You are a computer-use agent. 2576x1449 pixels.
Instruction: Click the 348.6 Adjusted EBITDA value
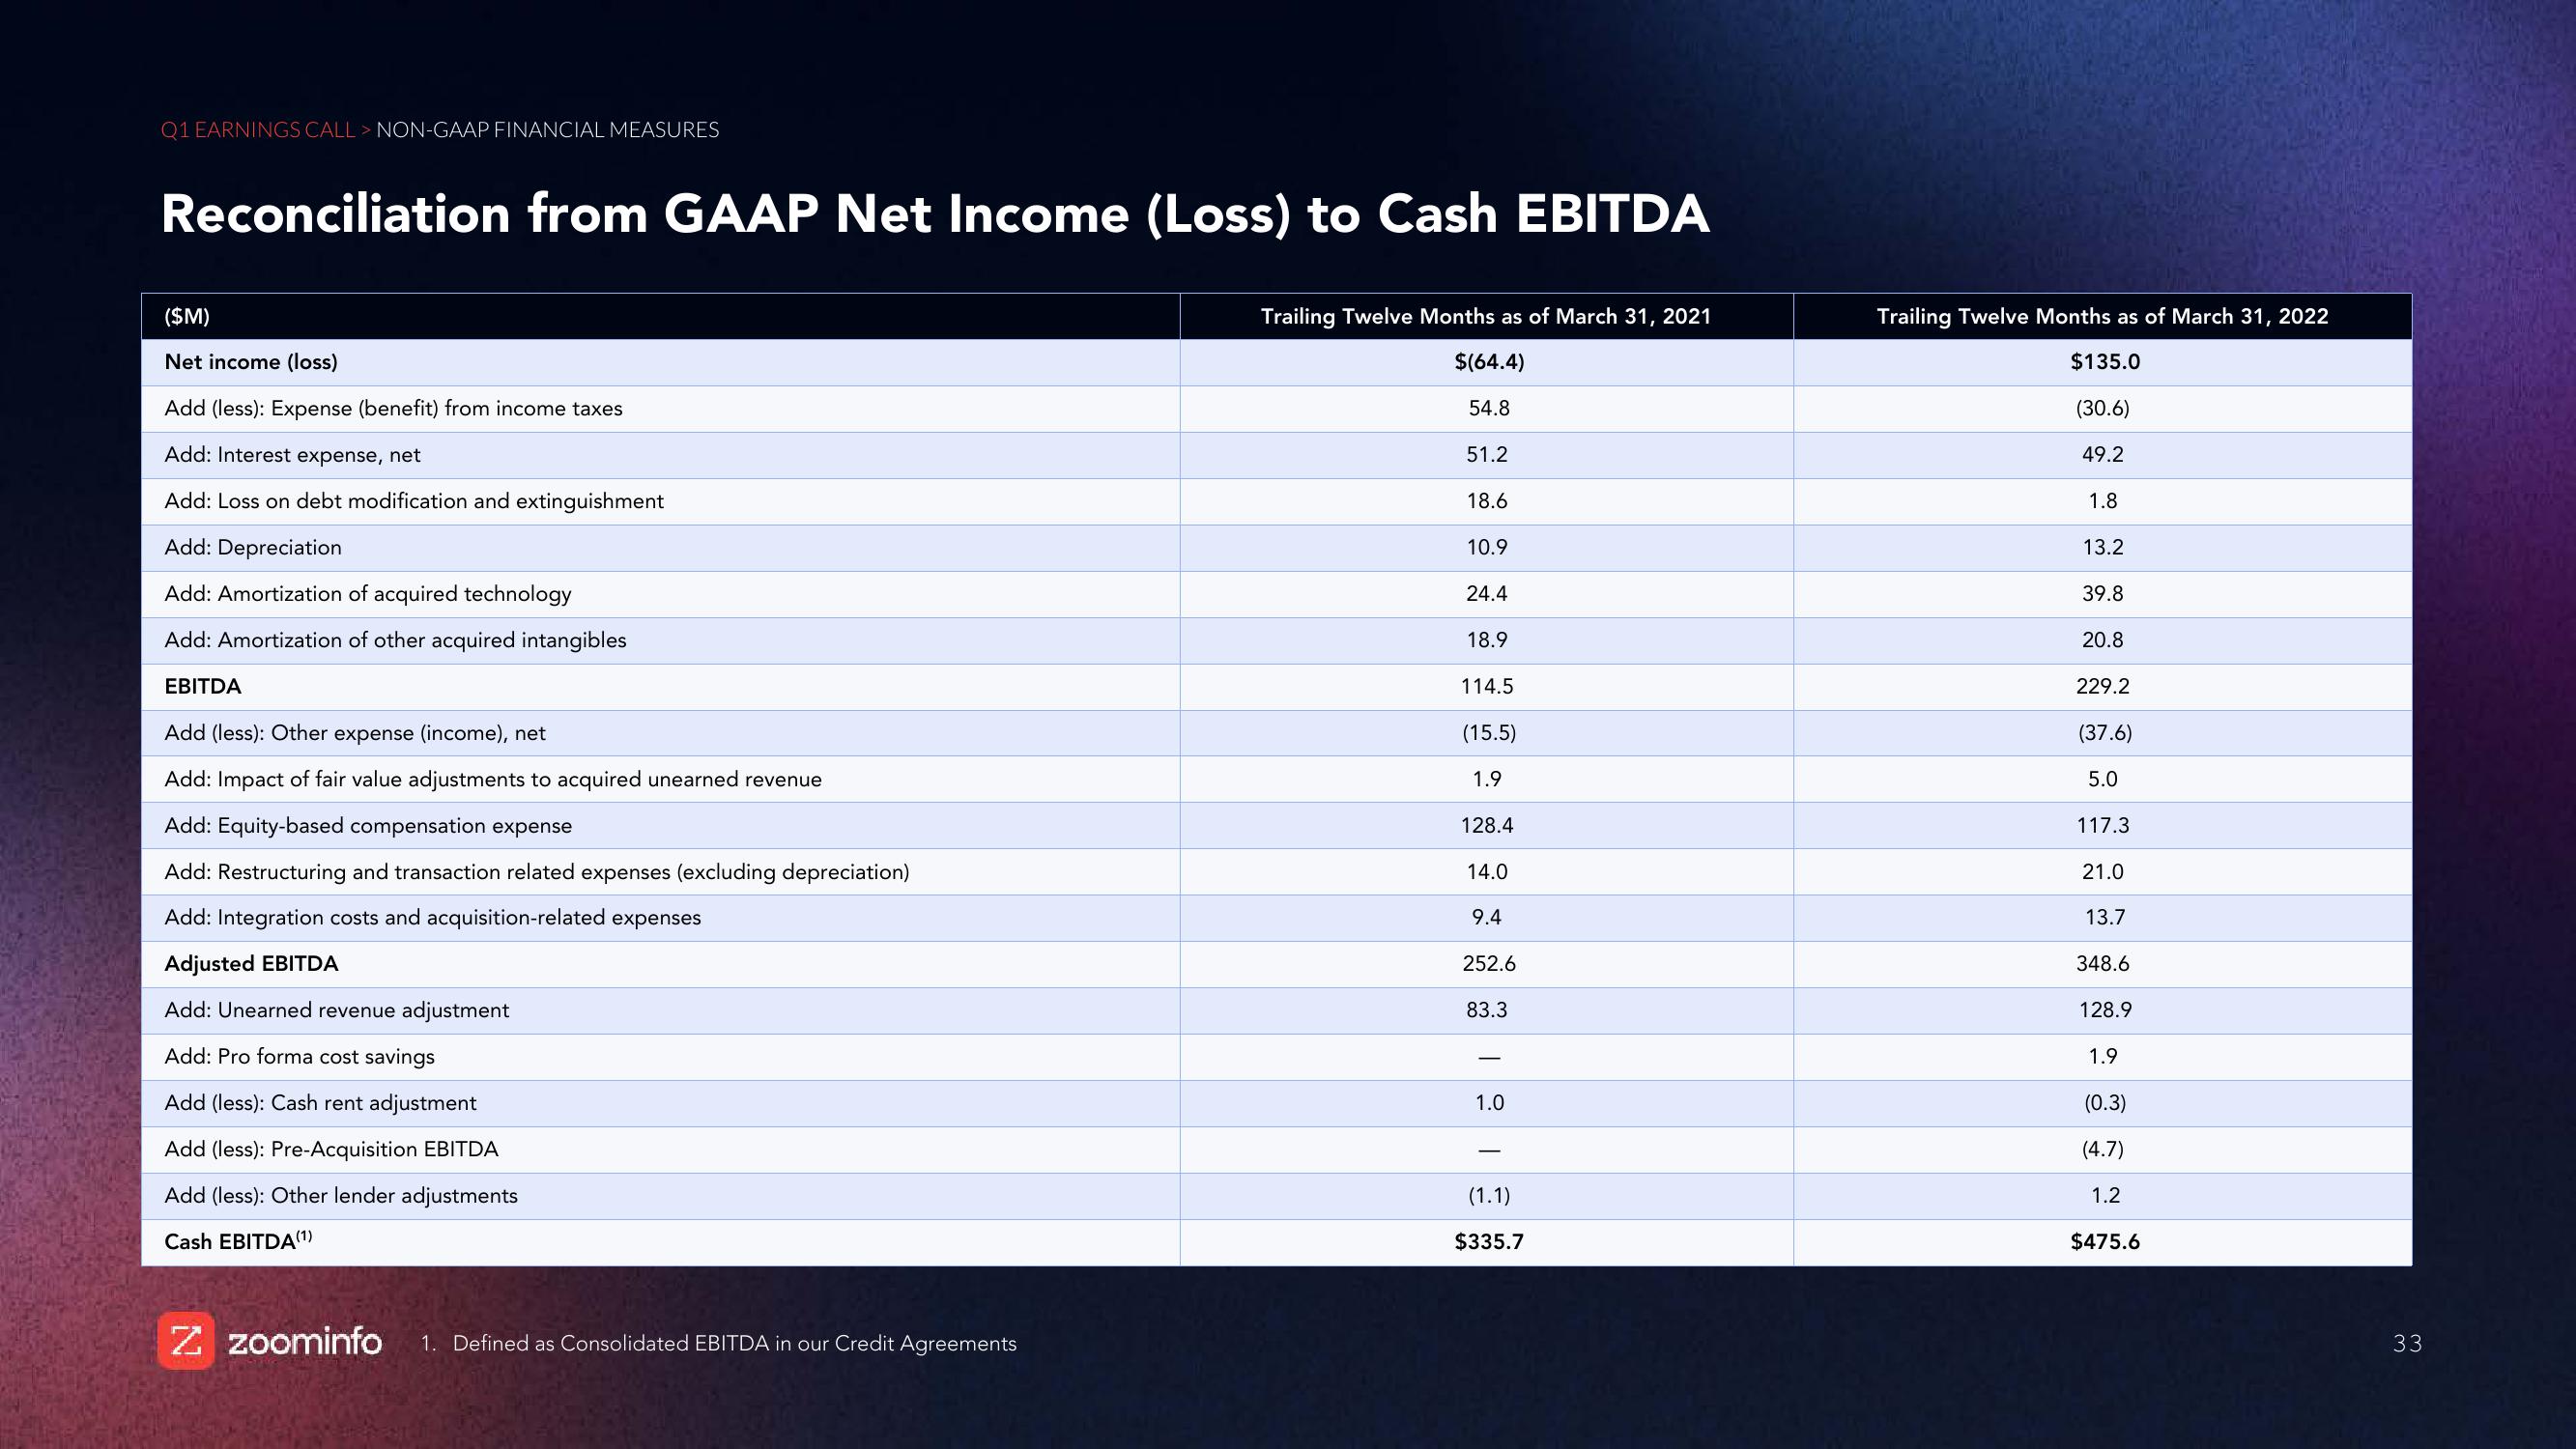click(x=2103, y=964)
